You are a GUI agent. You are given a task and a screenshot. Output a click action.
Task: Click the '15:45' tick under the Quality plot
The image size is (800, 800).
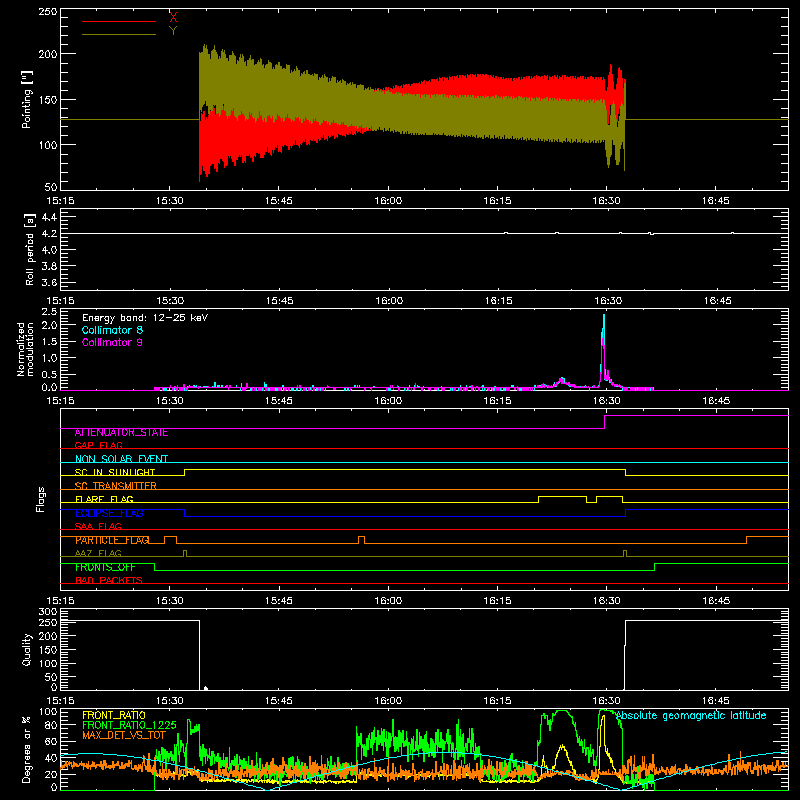(279, 701)
